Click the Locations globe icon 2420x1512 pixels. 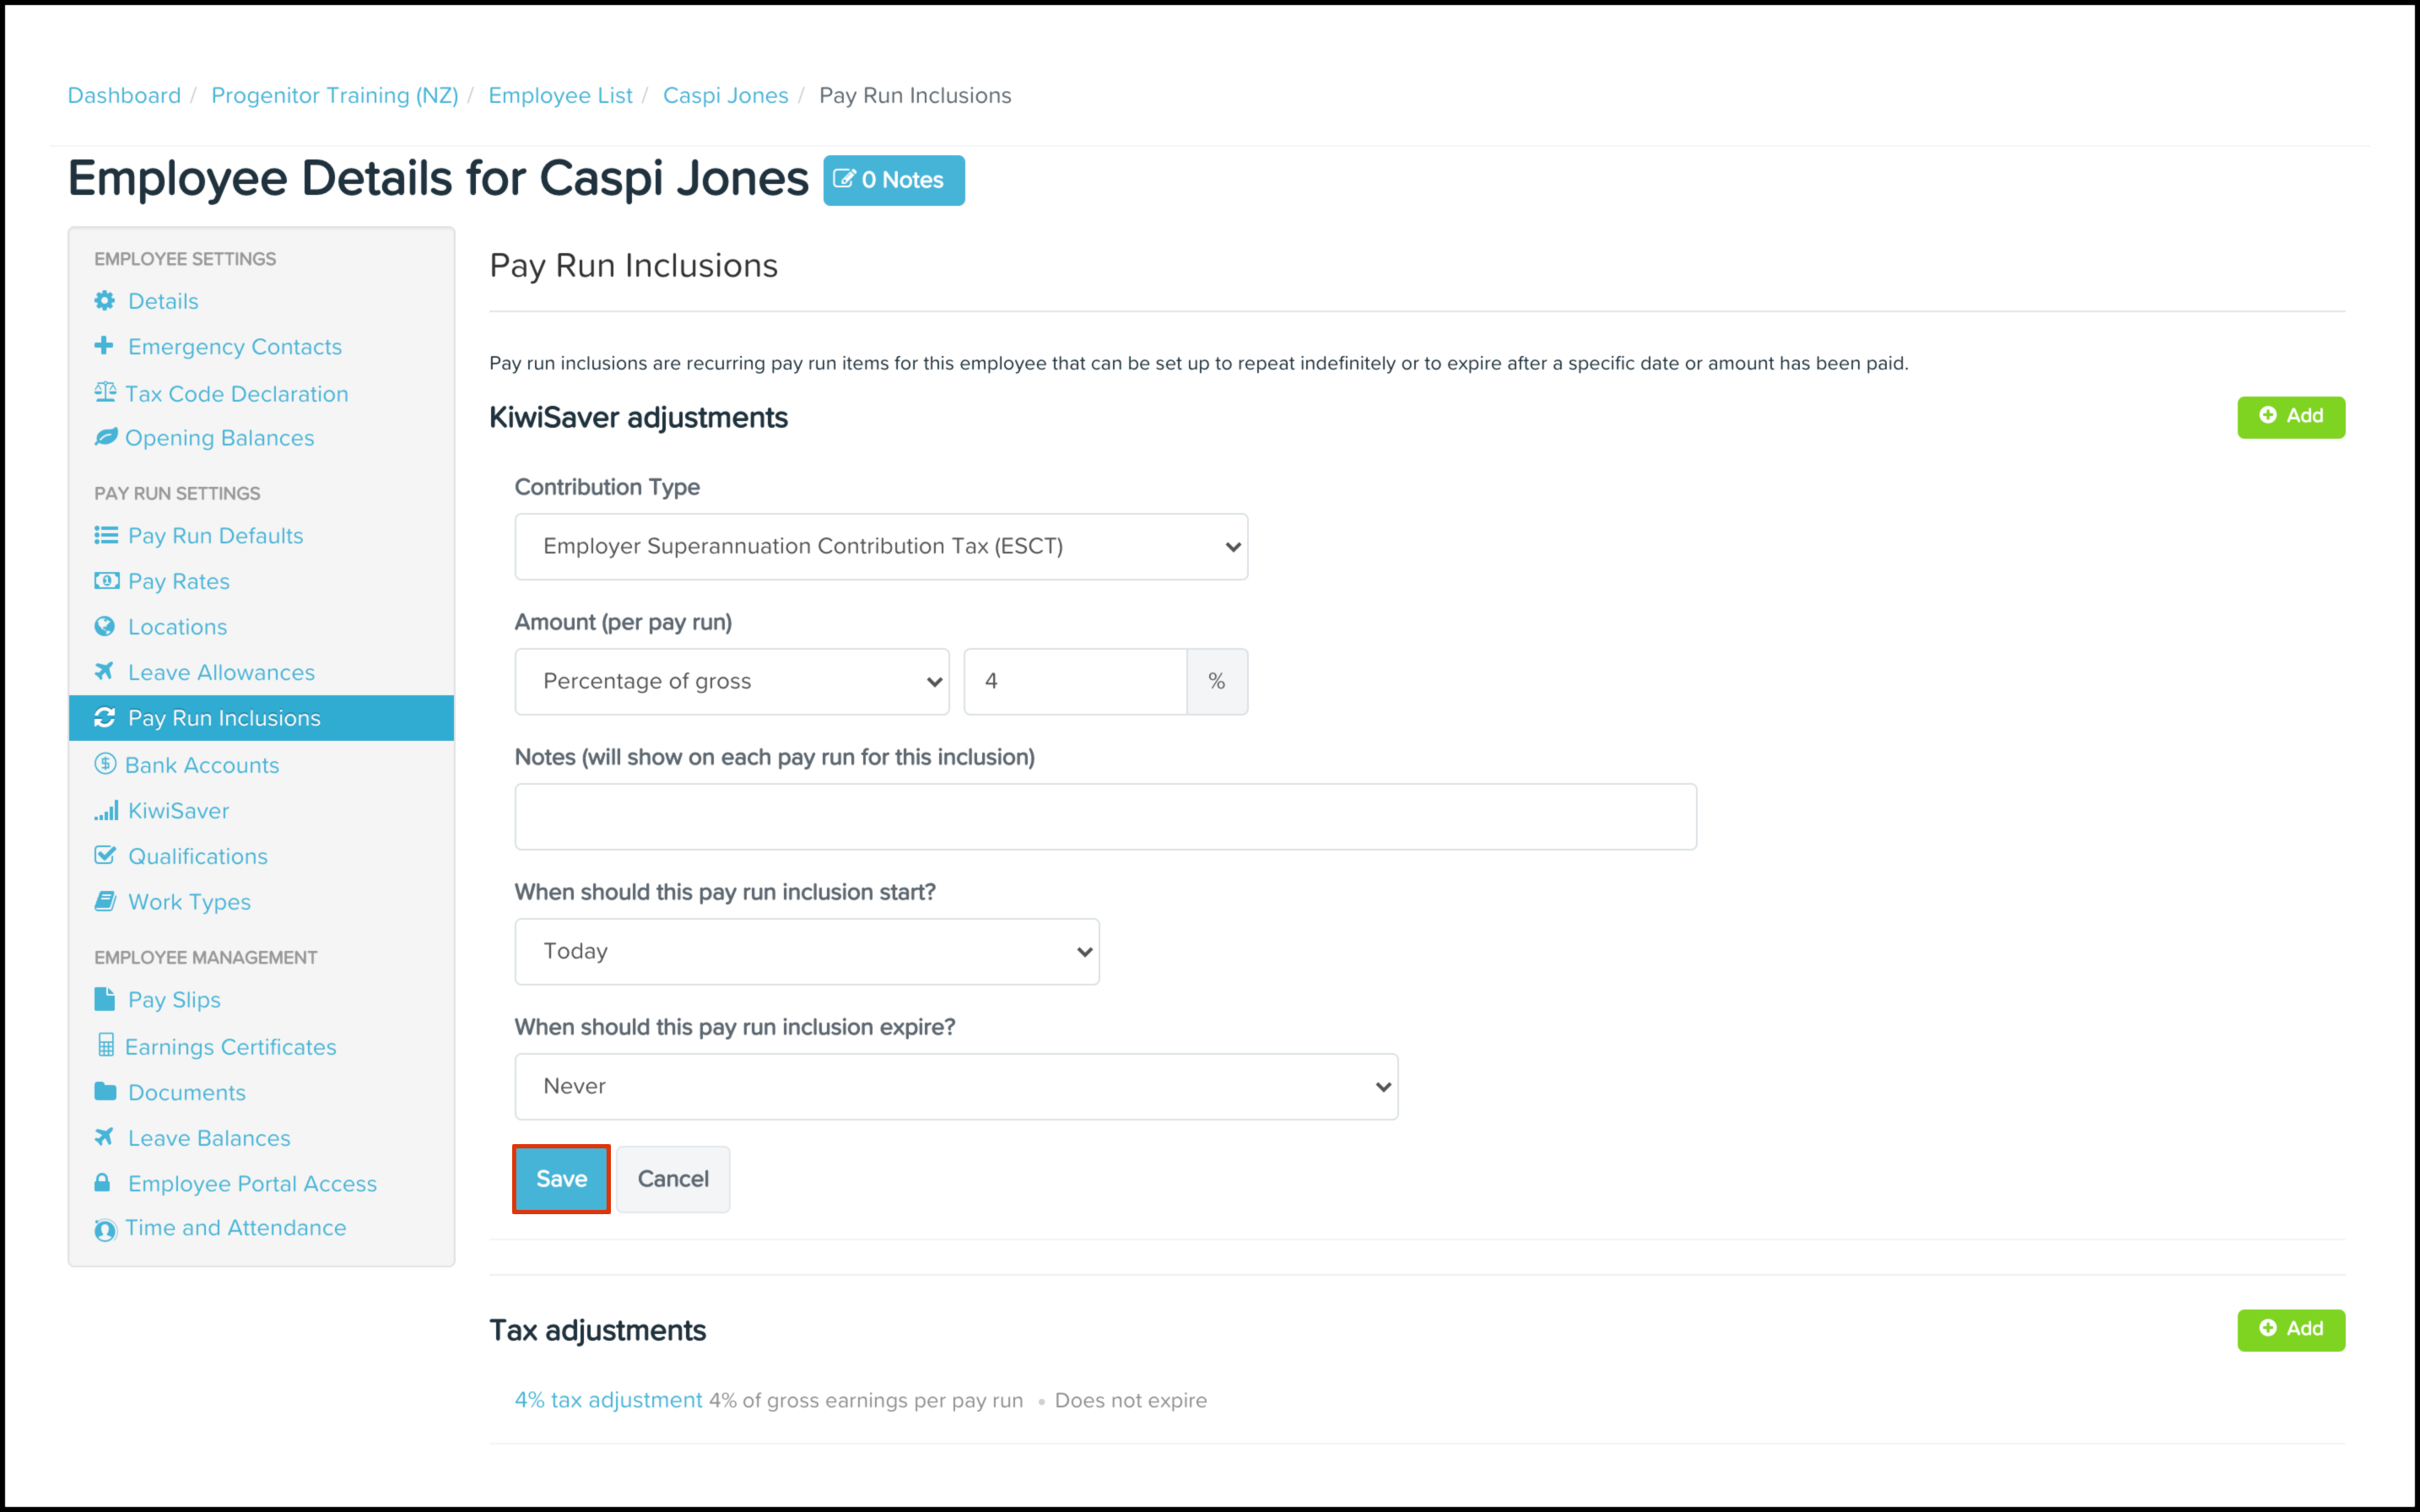104,626
